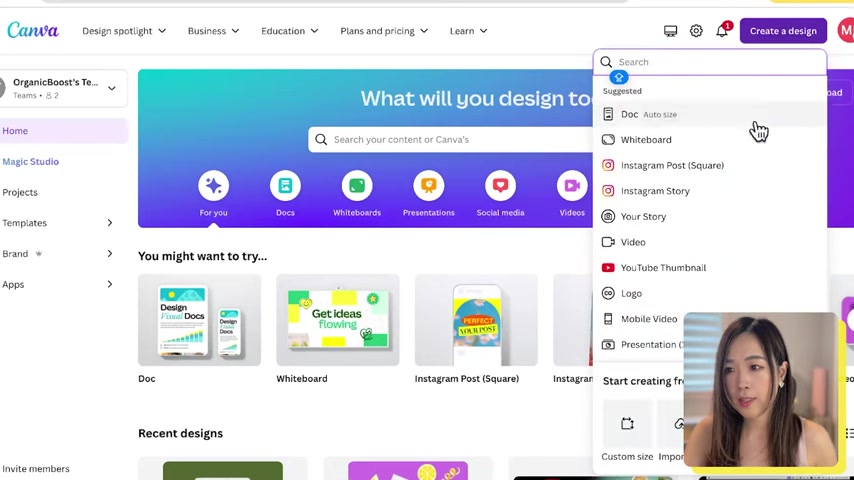Click the YouTube Thumbnail icon
Image resolution: width=854 pixels, height=480 pixels.
(608, 268)
